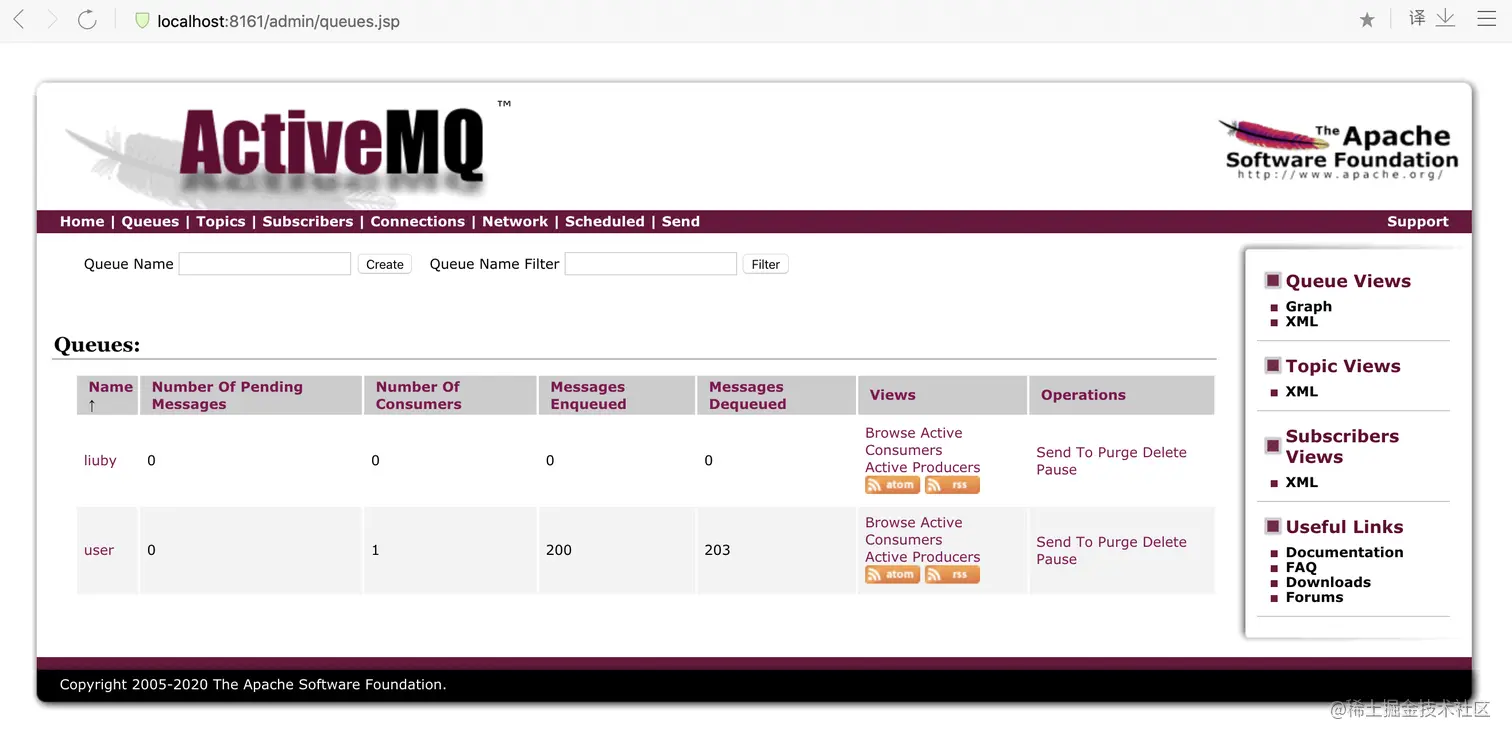
Task: Click the Filter button
Action: (766, 264)
